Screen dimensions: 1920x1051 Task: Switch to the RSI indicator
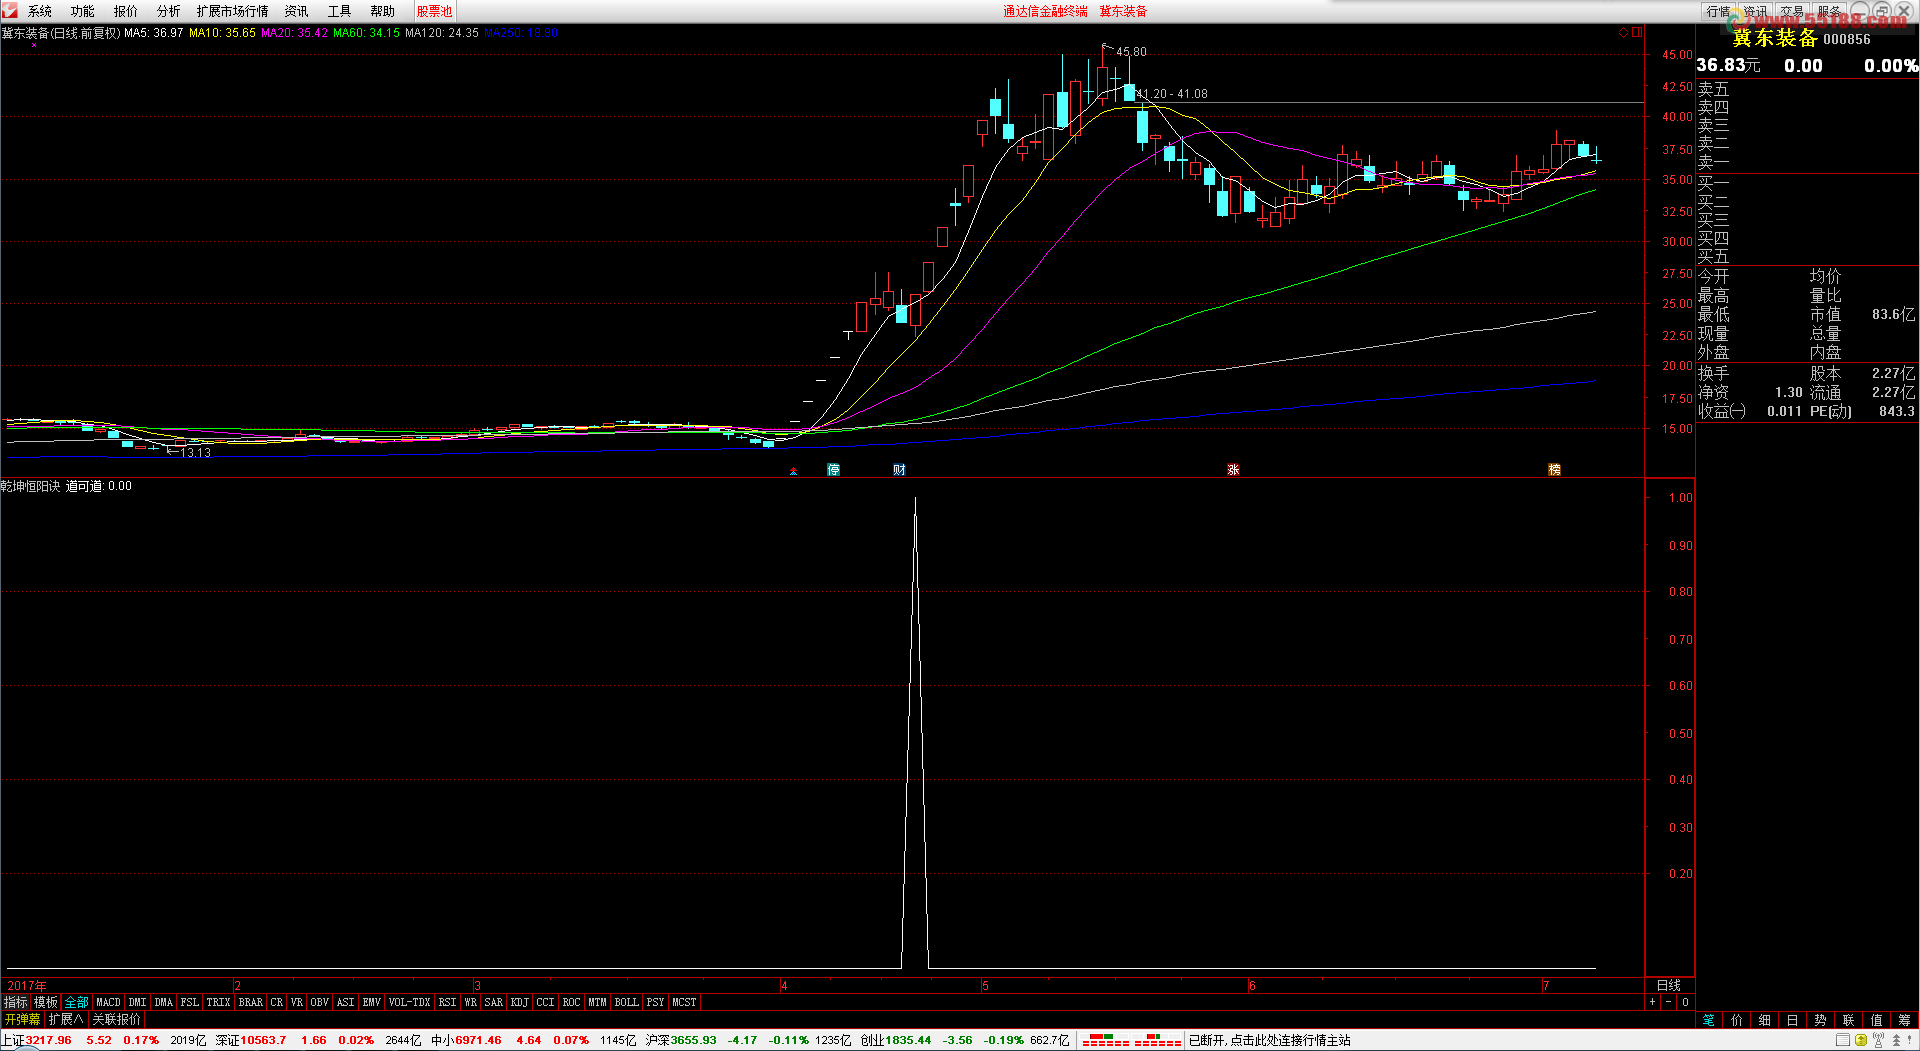click(x=447, y=1002)
